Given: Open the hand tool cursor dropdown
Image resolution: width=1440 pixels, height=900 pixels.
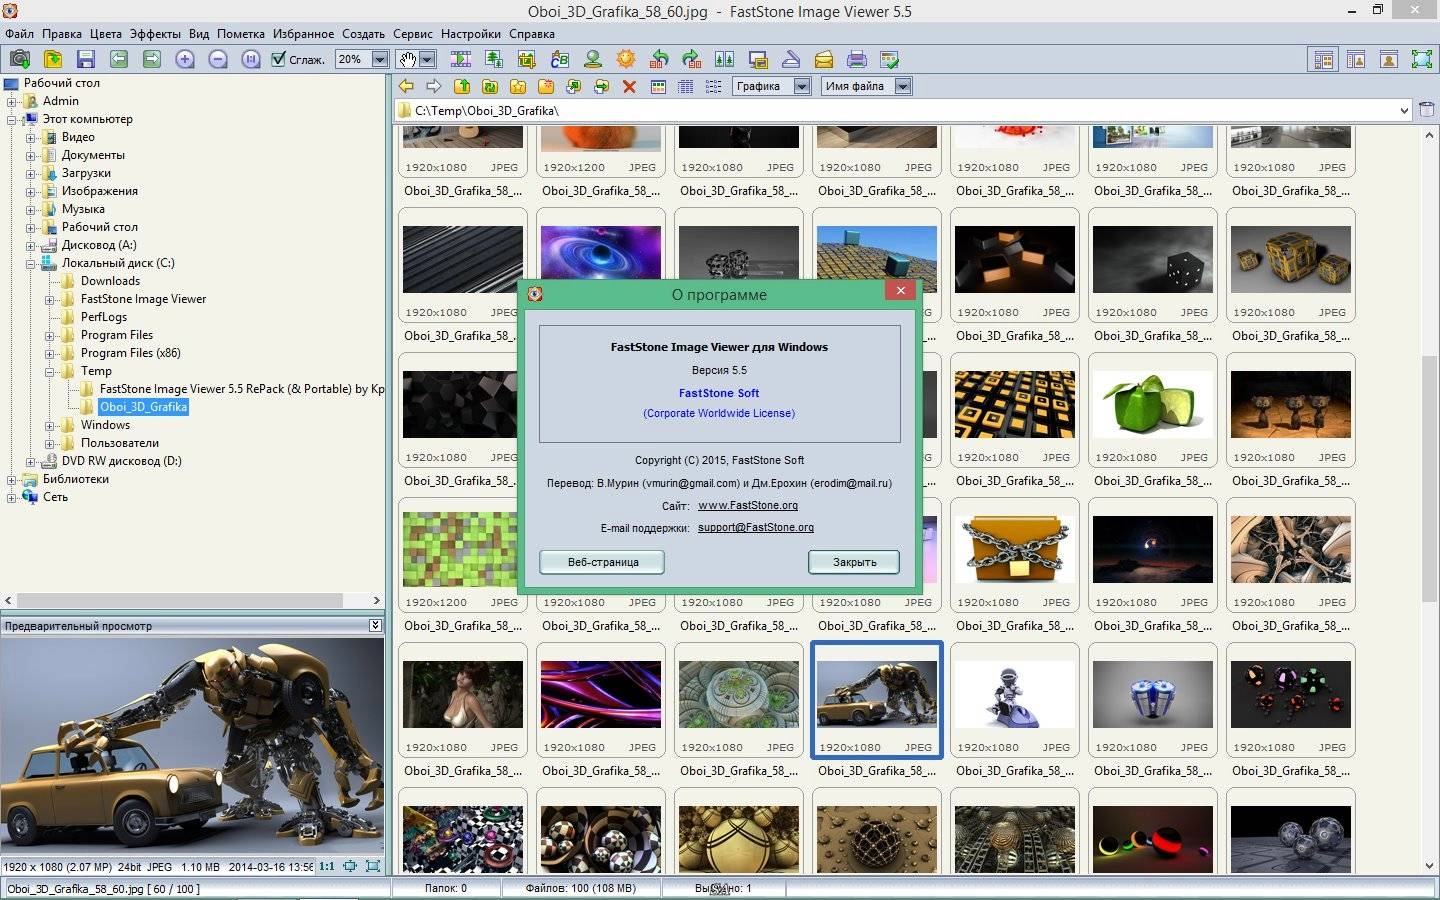Looking at the screenshot, I should (x=427, y=59).
